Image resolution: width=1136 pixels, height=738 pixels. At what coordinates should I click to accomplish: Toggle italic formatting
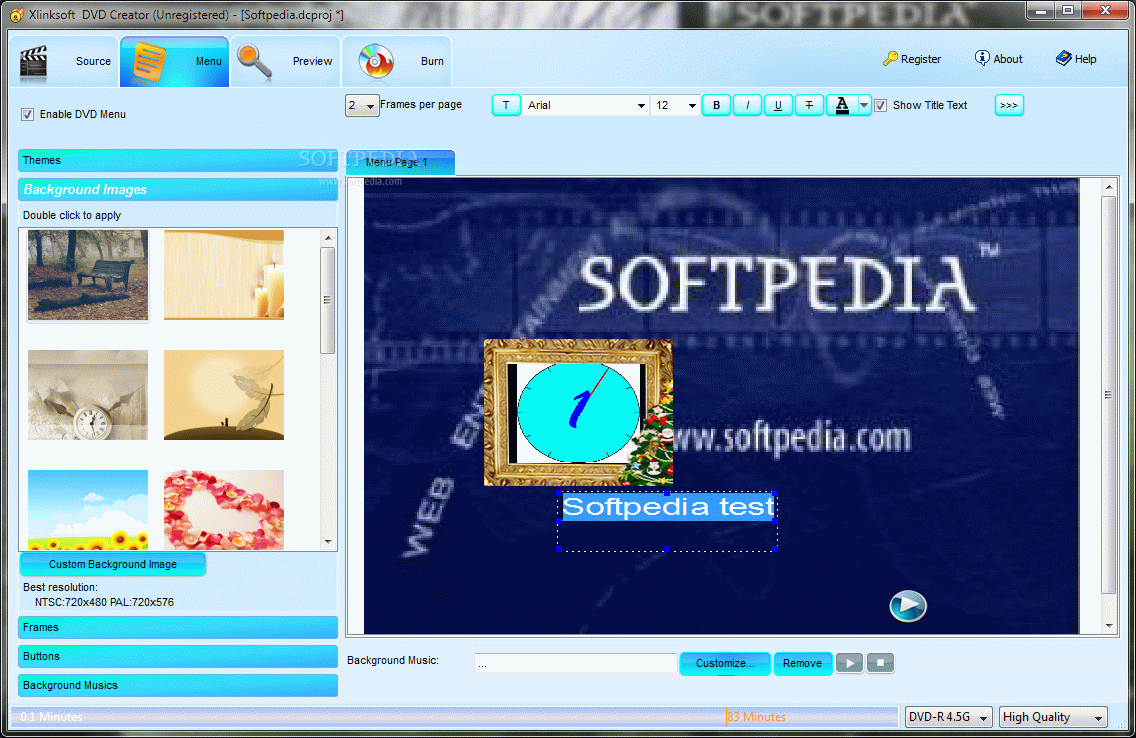coord(747,105)
